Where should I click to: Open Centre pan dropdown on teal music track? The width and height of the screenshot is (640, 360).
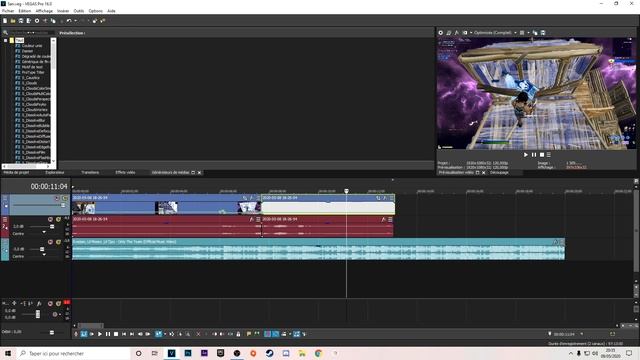(x=44, y=255)
